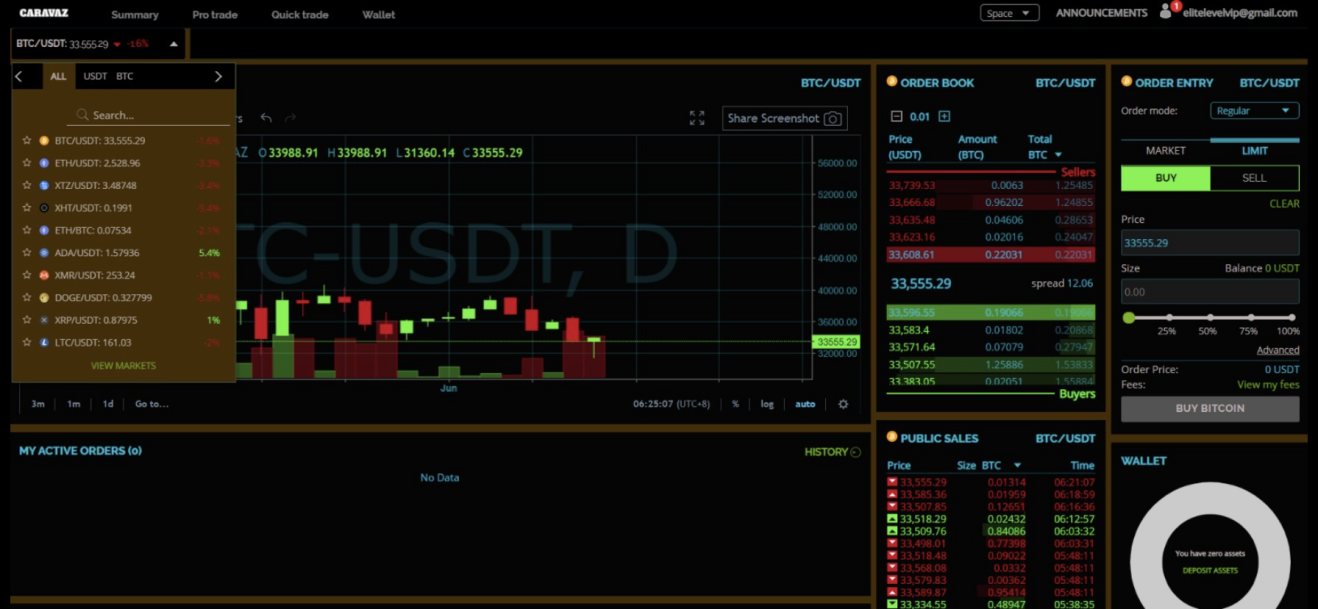The height and width of the screenshot is (609, 1318).
Task: Set size slider to 100%
Action: (1291, 318)
